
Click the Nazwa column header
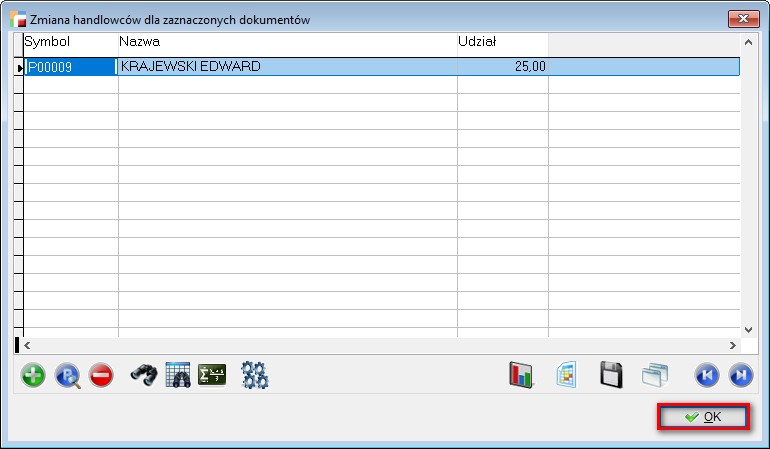point(287,42)
